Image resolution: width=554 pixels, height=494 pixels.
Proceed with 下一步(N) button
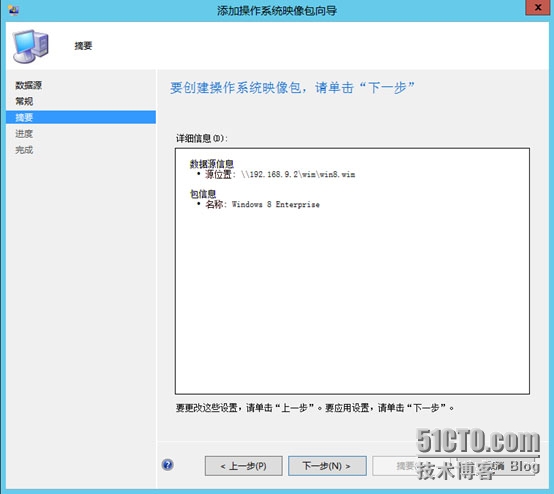(x=327, y=466)
